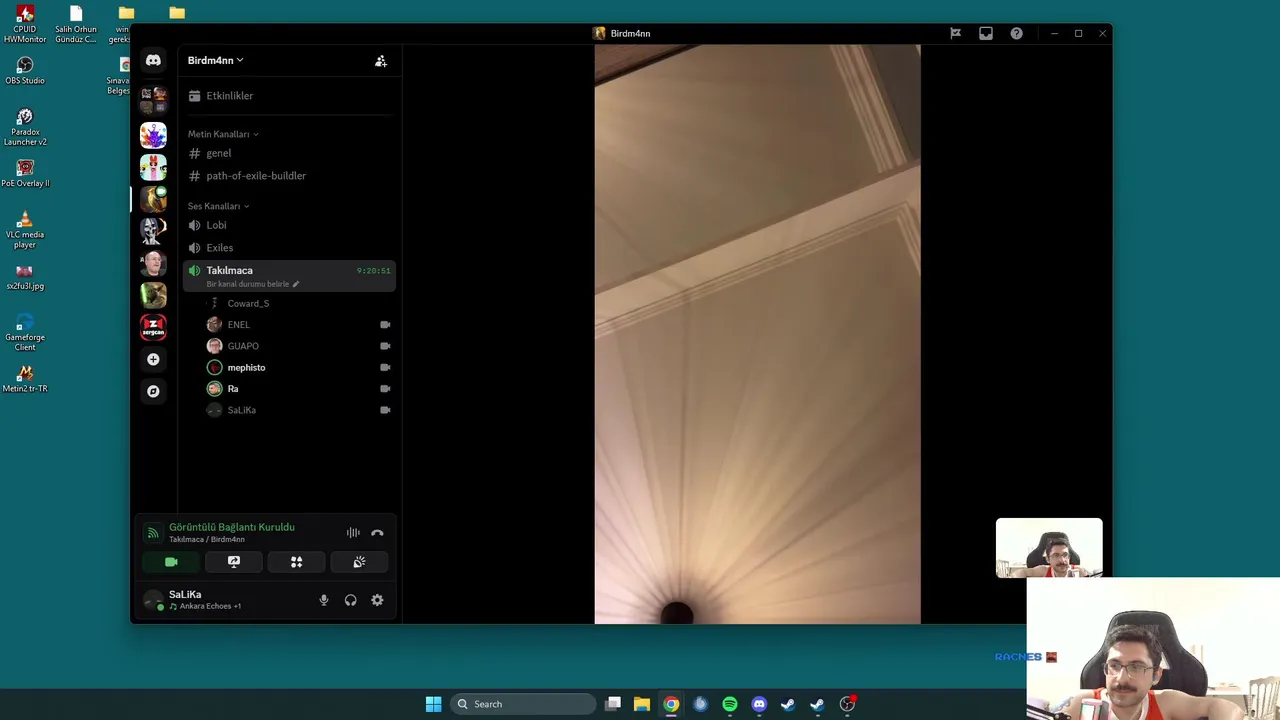Join the Exiles voice channel
Screen dimensions: 1280x720
(x=289, y=248)
